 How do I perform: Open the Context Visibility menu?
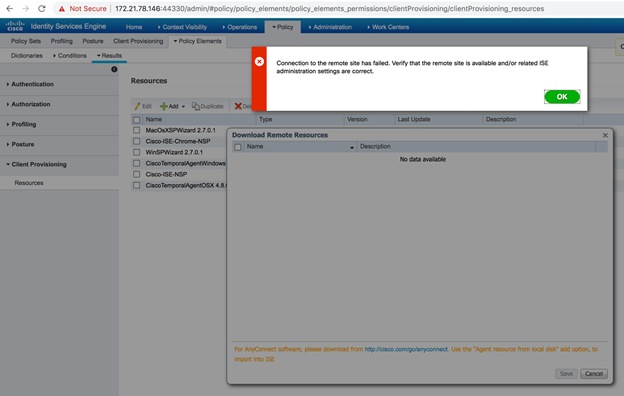(x=182, y=27)
